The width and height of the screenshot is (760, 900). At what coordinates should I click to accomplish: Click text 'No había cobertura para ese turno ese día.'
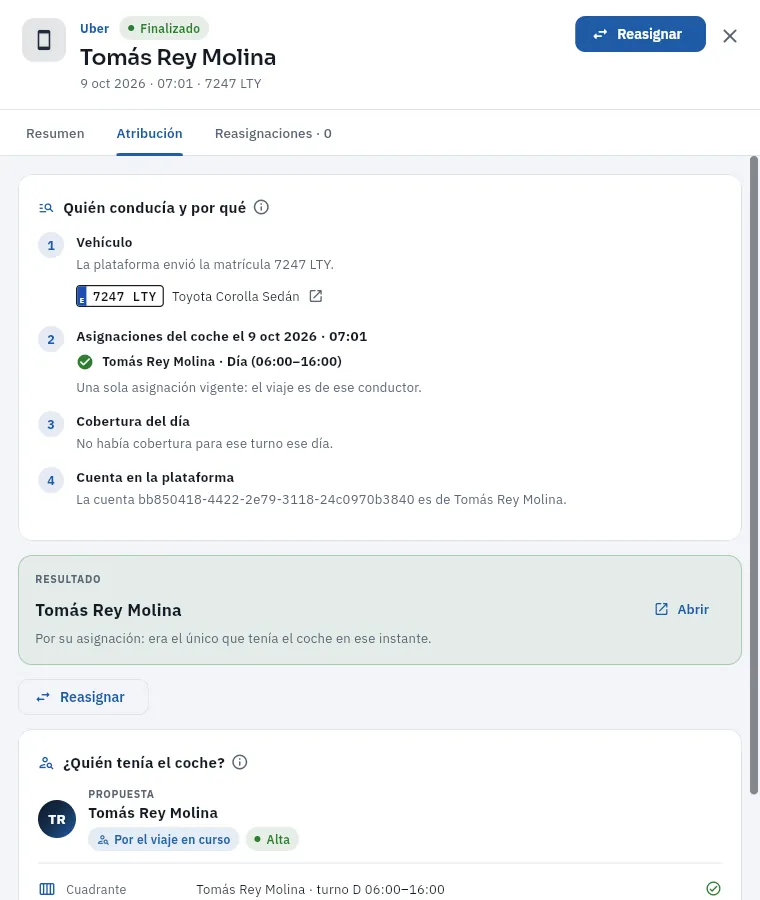click(x=204, y=444)
